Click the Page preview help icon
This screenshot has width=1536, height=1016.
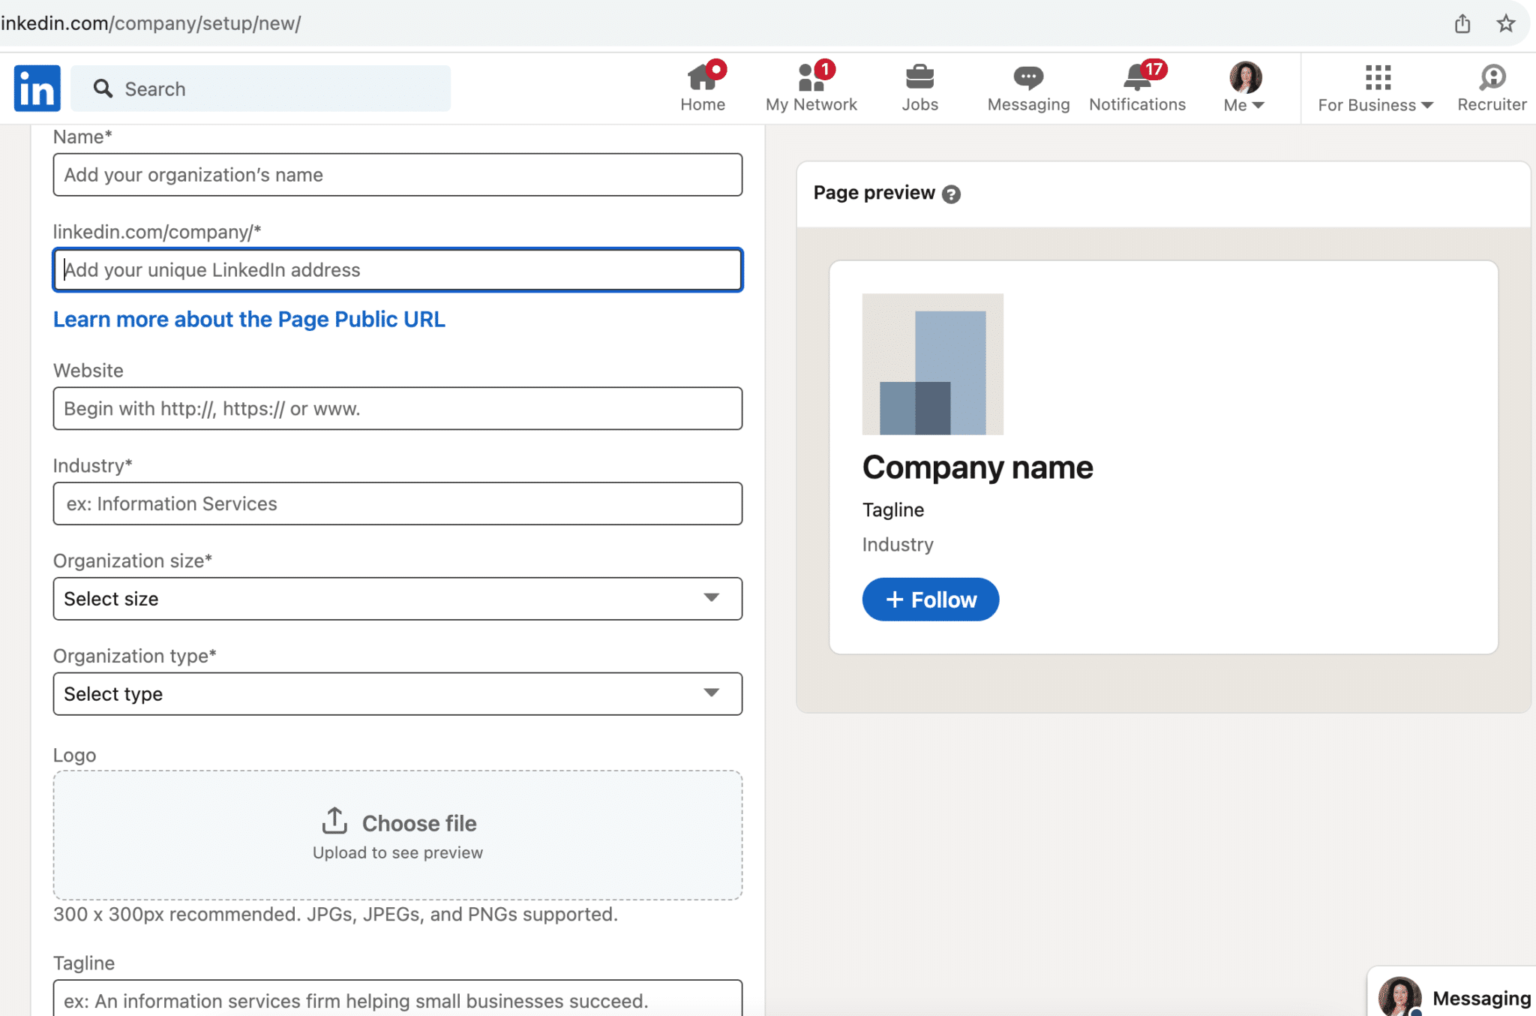click(x=951, y=194)
